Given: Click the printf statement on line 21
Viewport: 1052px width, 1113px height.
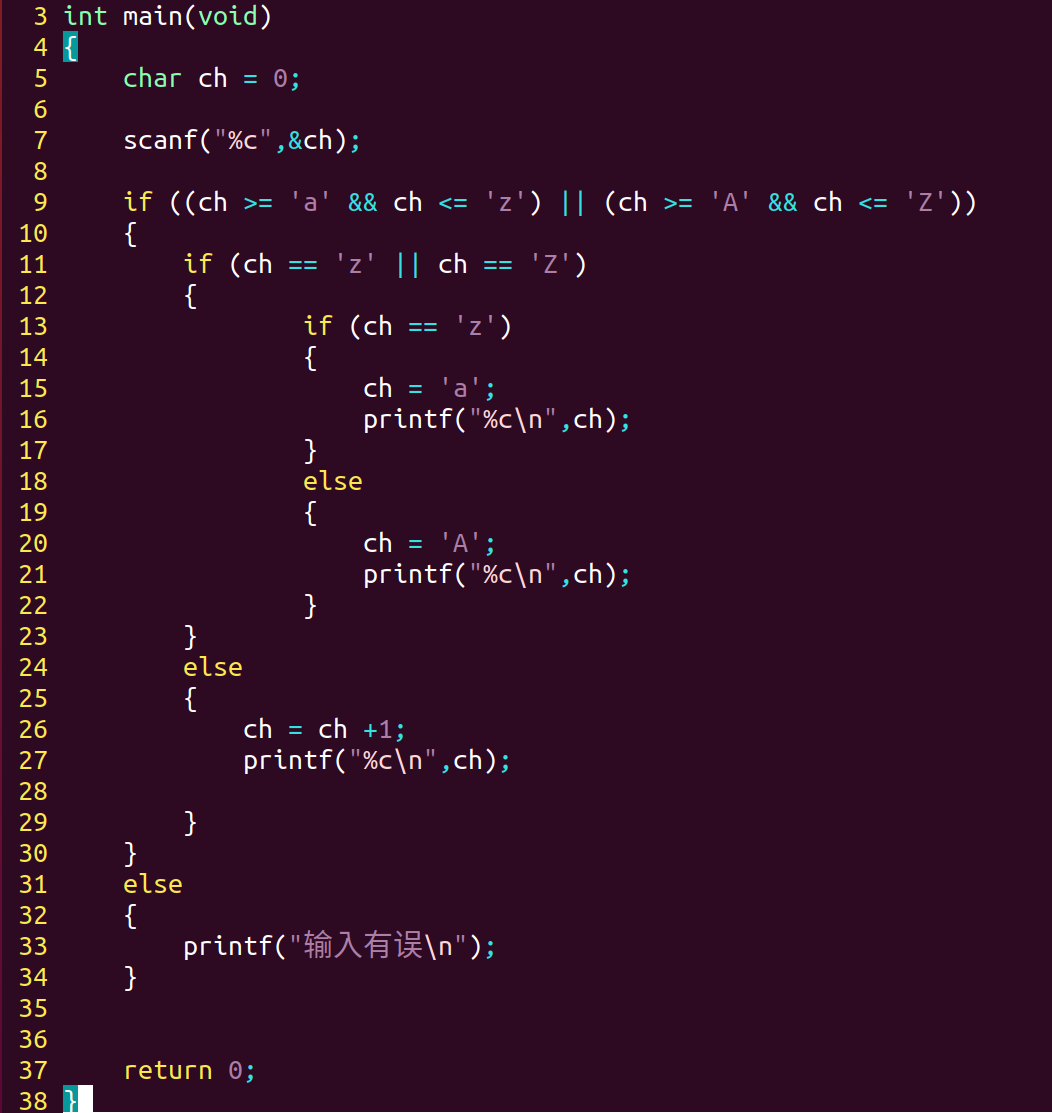Looking at the screenshot, I should (496, 574).
